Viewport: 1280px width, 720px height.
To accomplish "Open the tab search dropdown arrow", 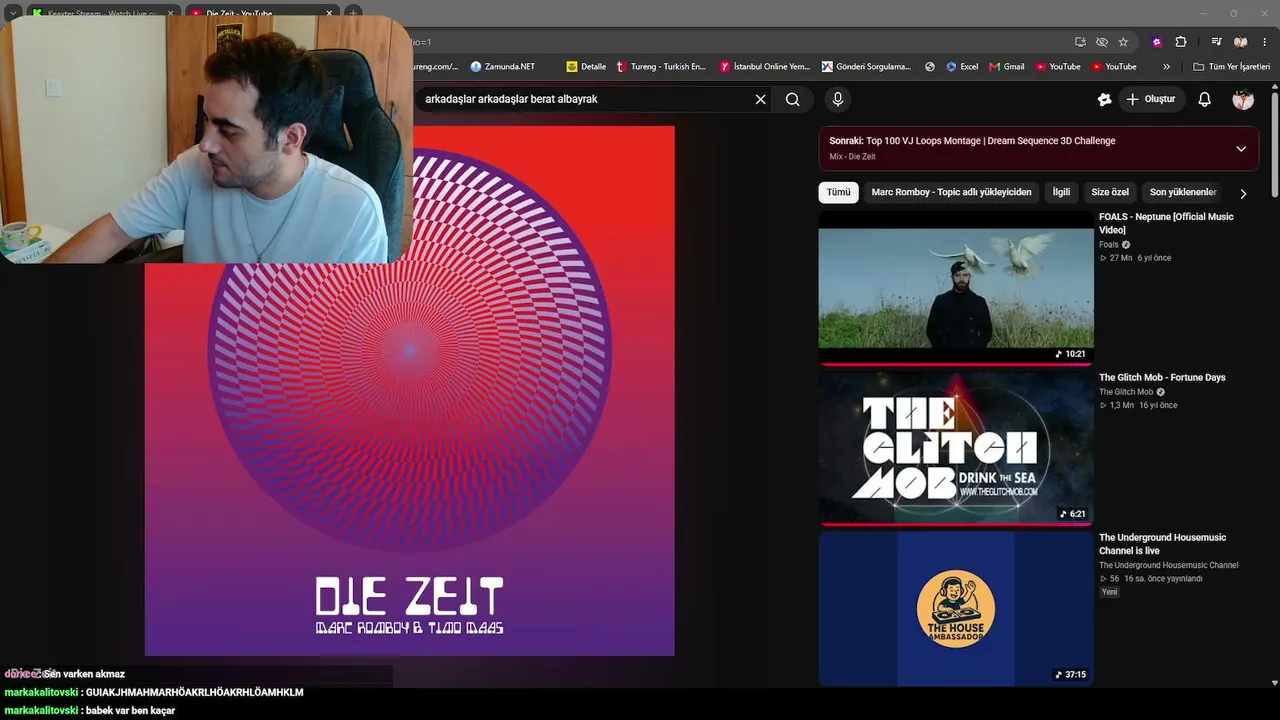I will 12,13.
